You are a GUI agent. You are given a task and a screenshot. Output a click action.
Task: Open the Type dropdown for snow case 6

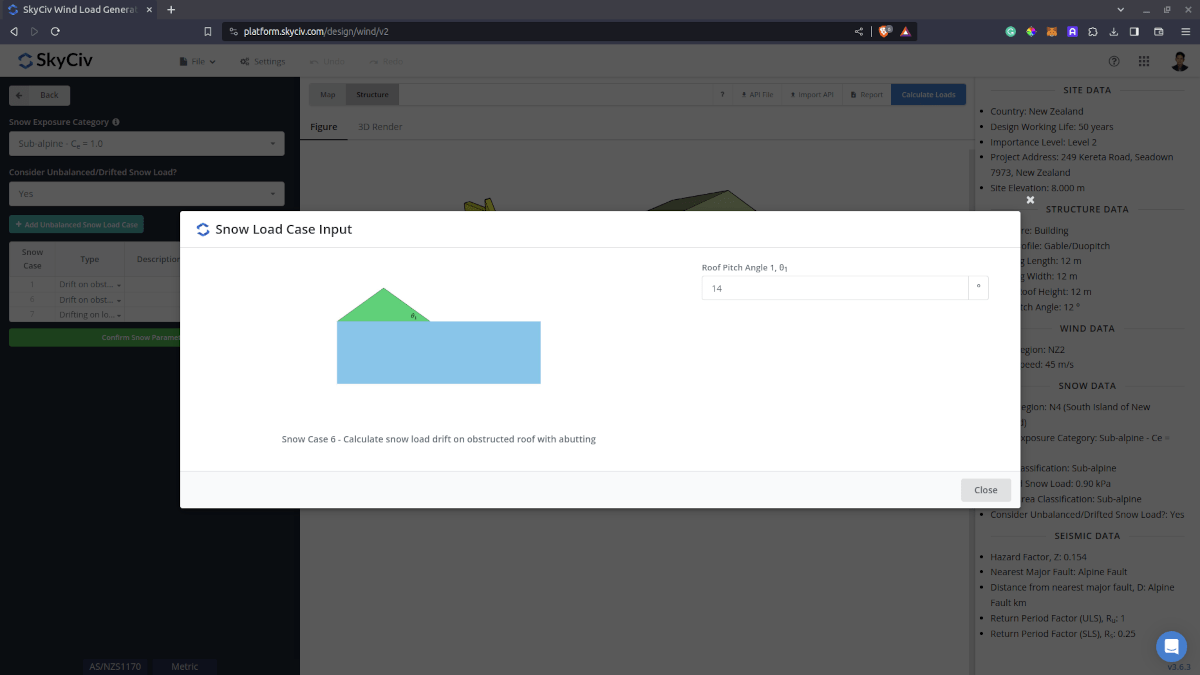(x=90, y=300)
